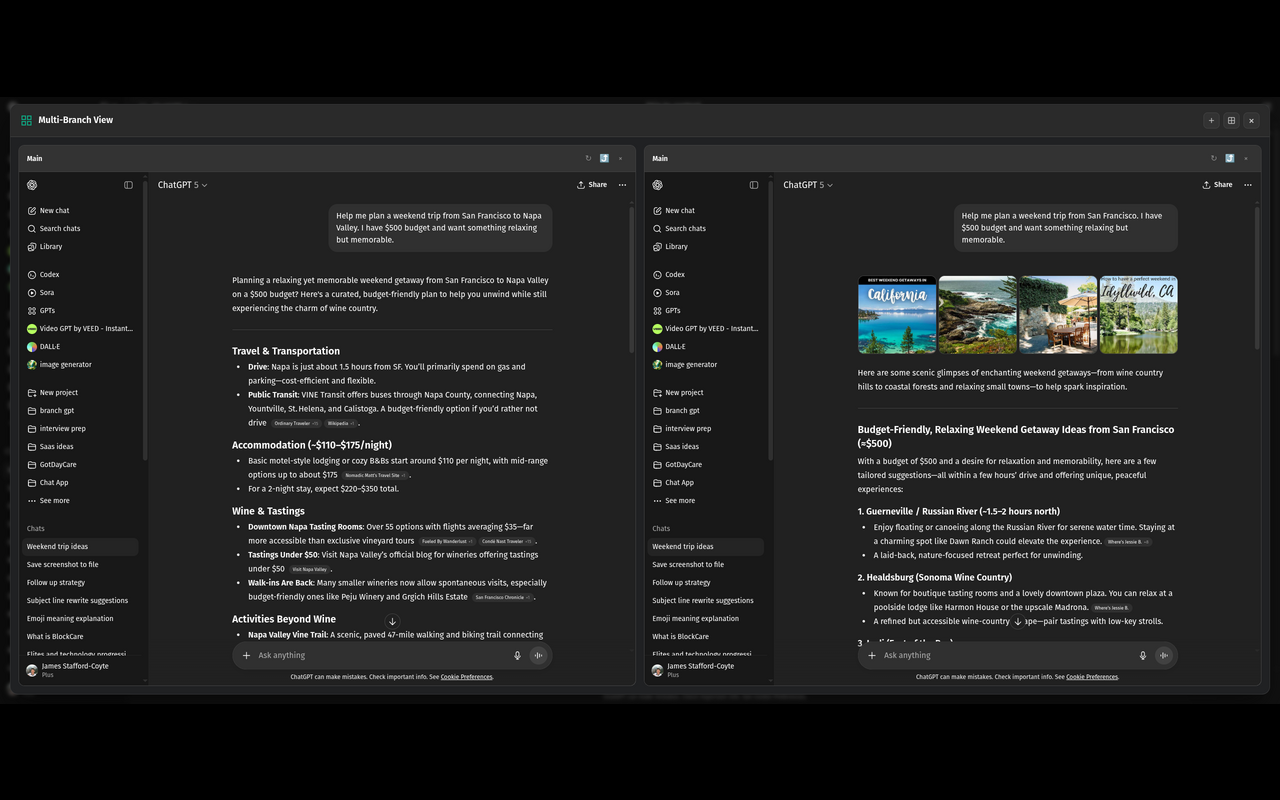Click the add branch plus icon
Screen dimensions: 1280x800
tap(1211, 121)
